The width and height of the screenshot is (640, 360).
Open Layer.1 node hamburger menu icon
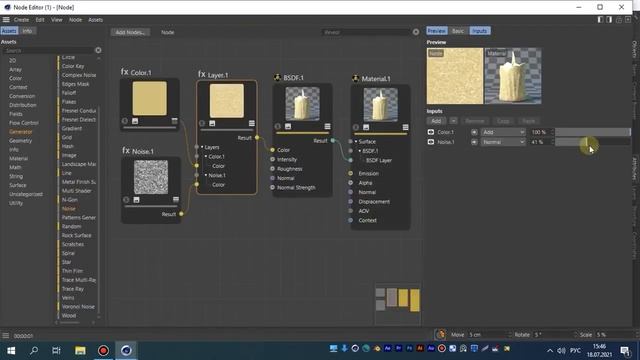click(252, 123)
